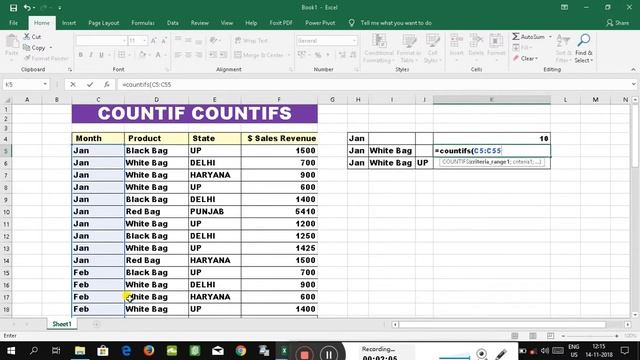Open Windows Start menu
The height and width of the screenshot is (360, 640).
coord(11,351)
